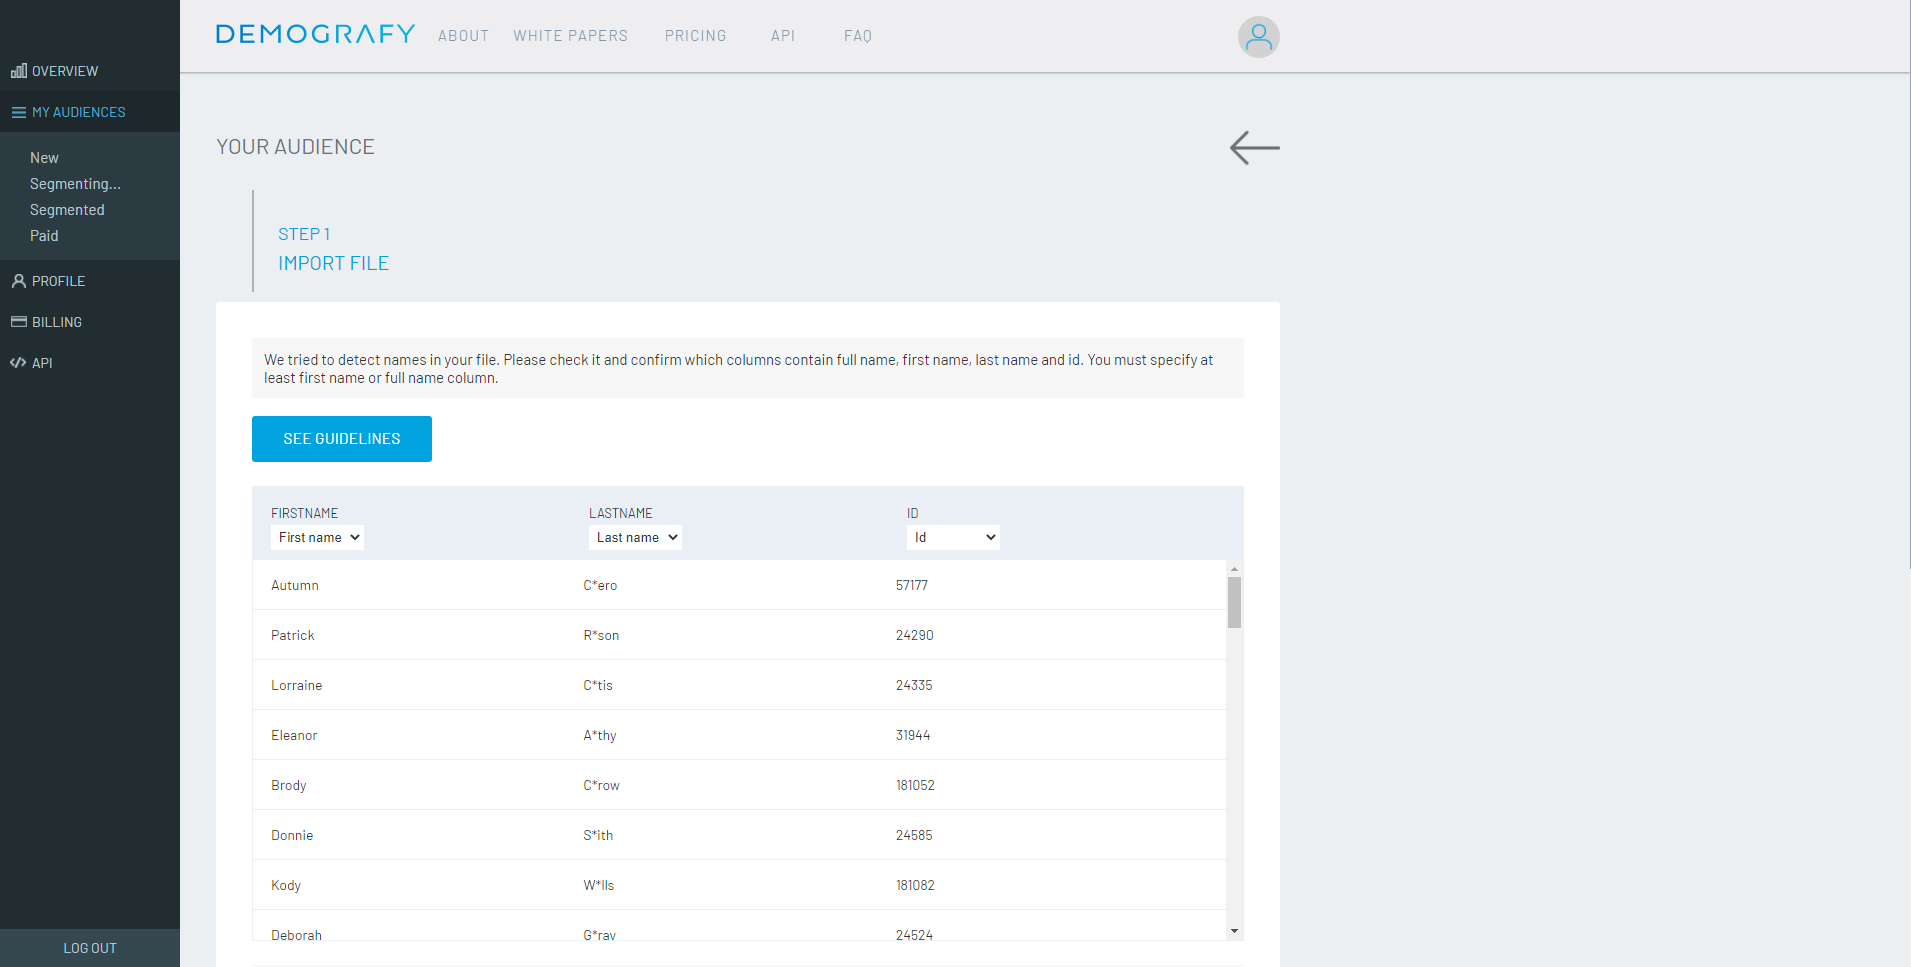Click the FIRSTNAME column header label
Image resolution: width=1911 pixels, height=967 pixels.
click(x=305, y=513)
